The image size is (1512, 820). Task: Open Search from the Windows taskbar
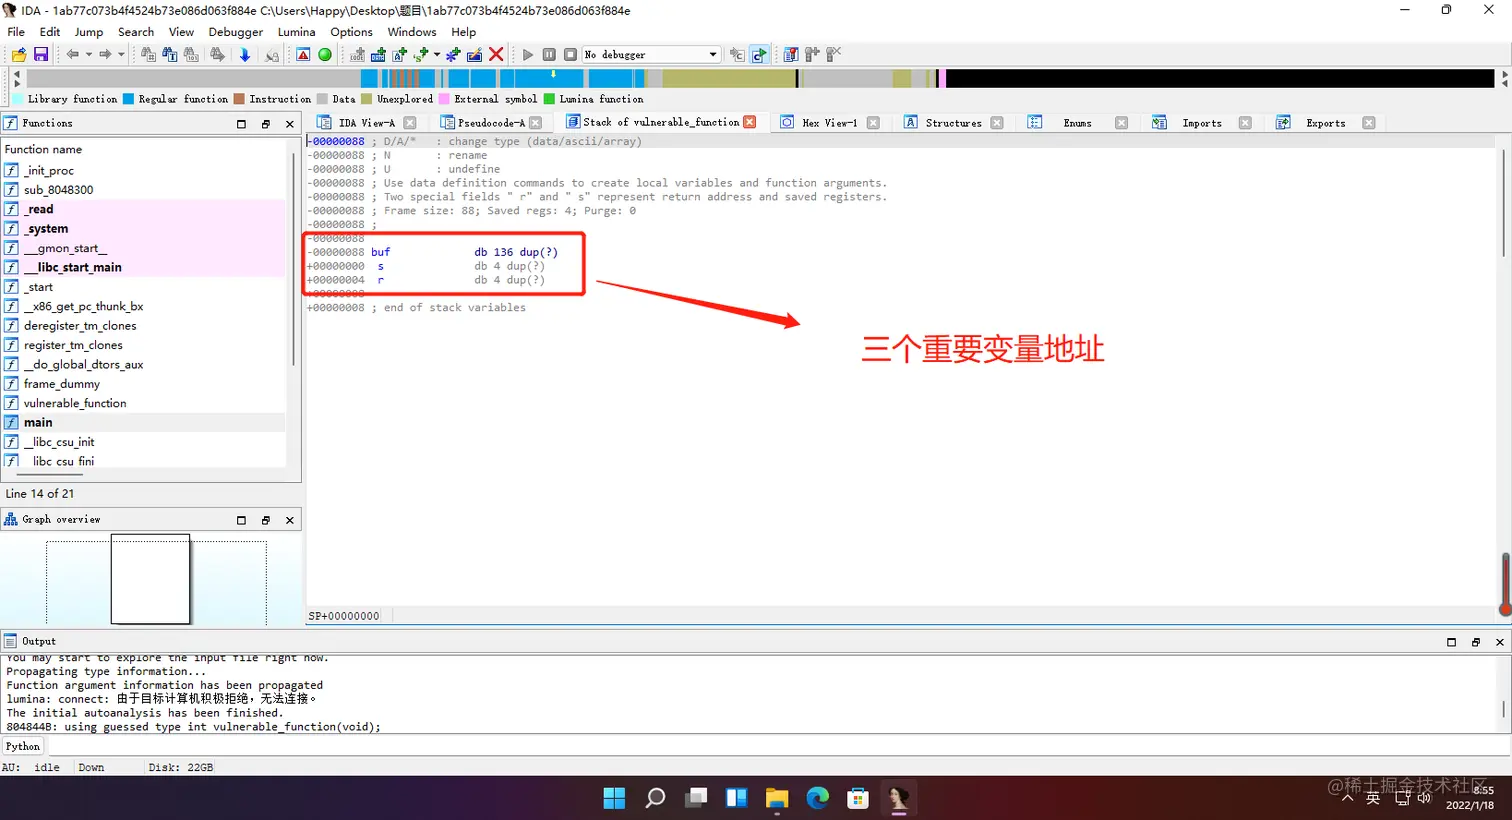tap(655, 798)
